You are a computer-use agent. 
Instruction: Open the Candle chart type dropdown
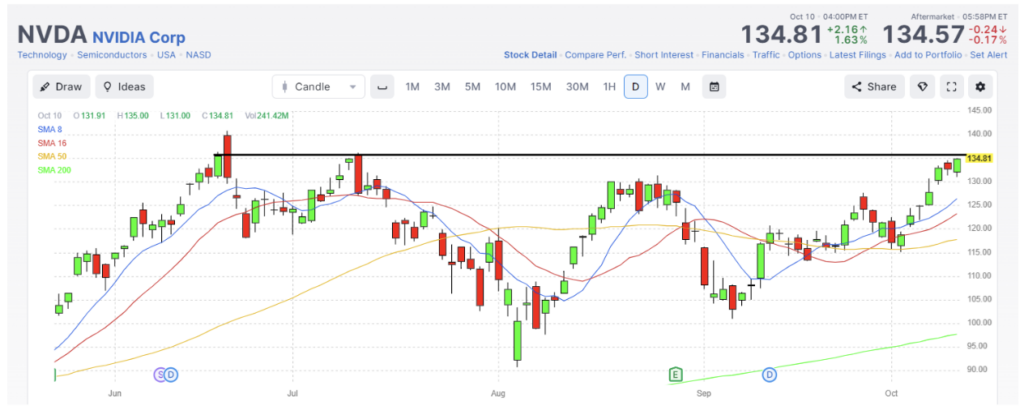point(319,87)
